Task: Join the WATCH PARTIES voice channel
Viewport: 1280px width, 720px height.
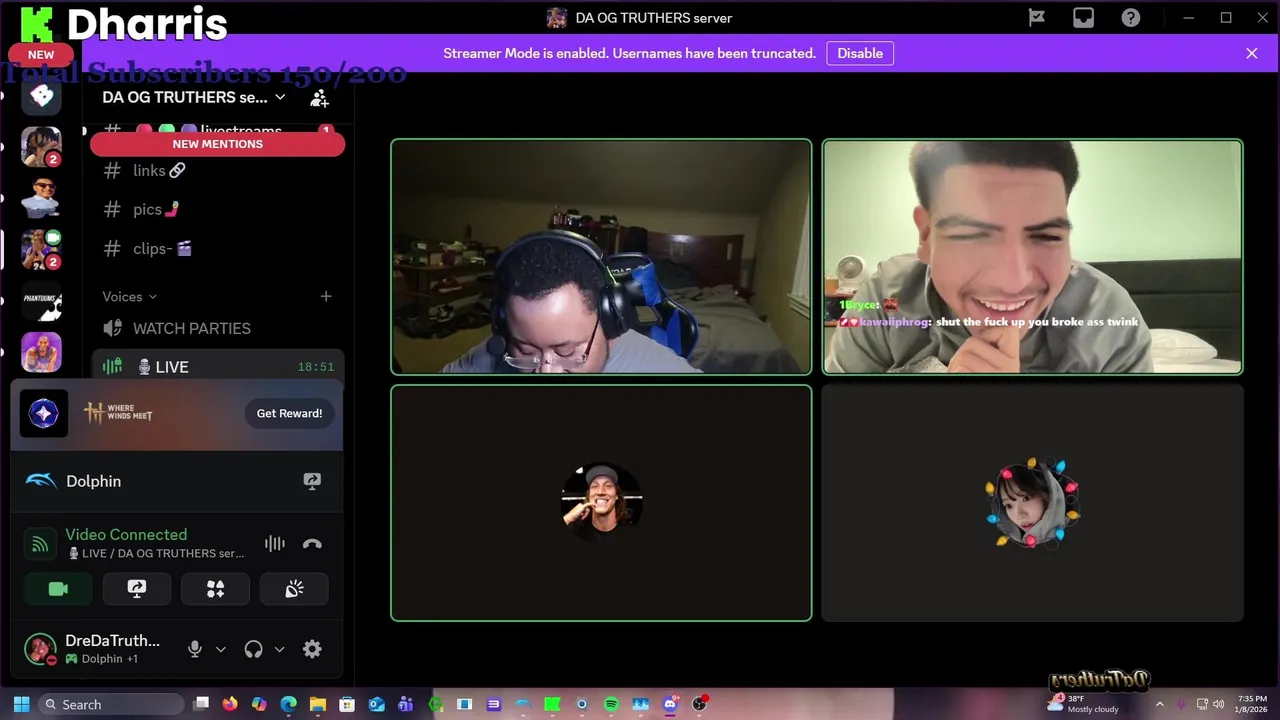Action: point(217,328)
